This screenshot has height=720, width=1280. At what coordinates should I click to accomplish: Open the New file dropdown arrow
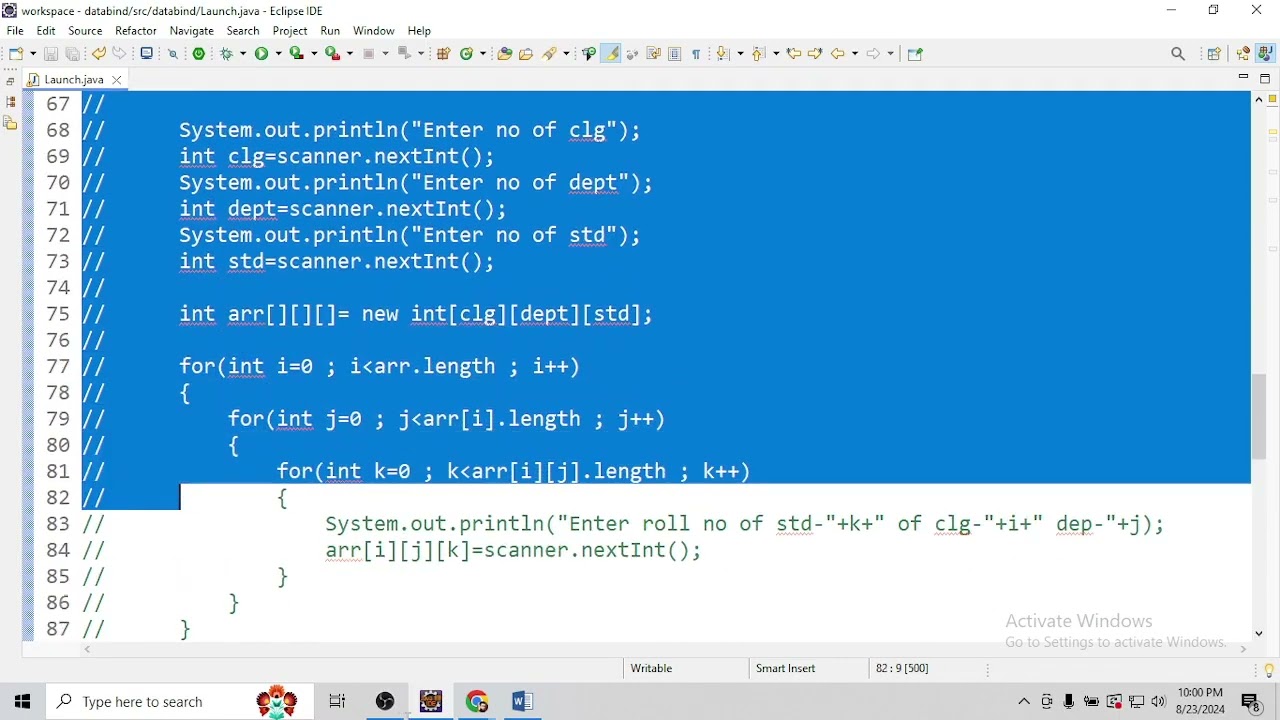click(x=32, y=54)
